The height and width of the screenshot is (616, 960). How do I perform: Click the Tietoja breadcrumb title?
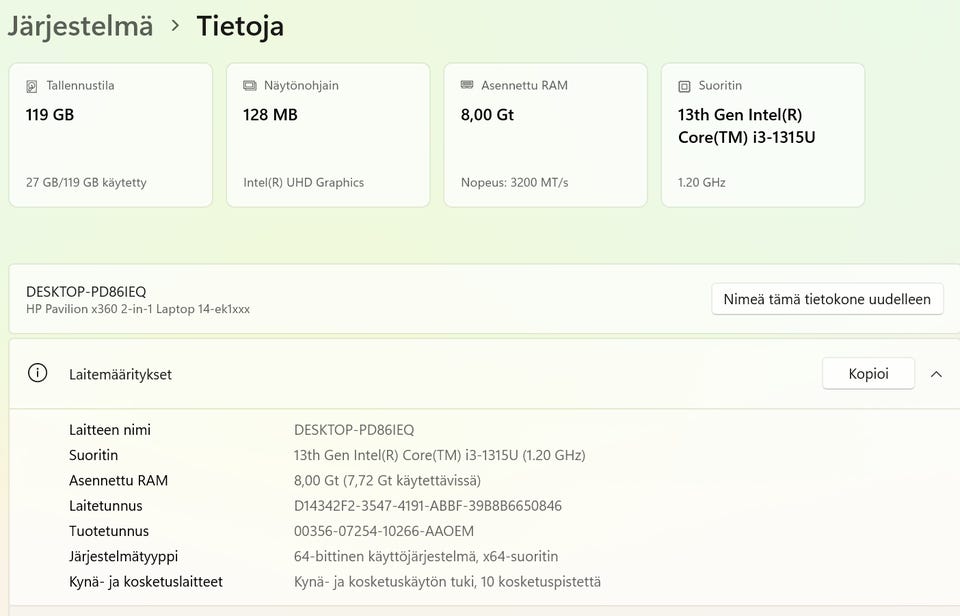pyautogui.click(x=240, y=26)
